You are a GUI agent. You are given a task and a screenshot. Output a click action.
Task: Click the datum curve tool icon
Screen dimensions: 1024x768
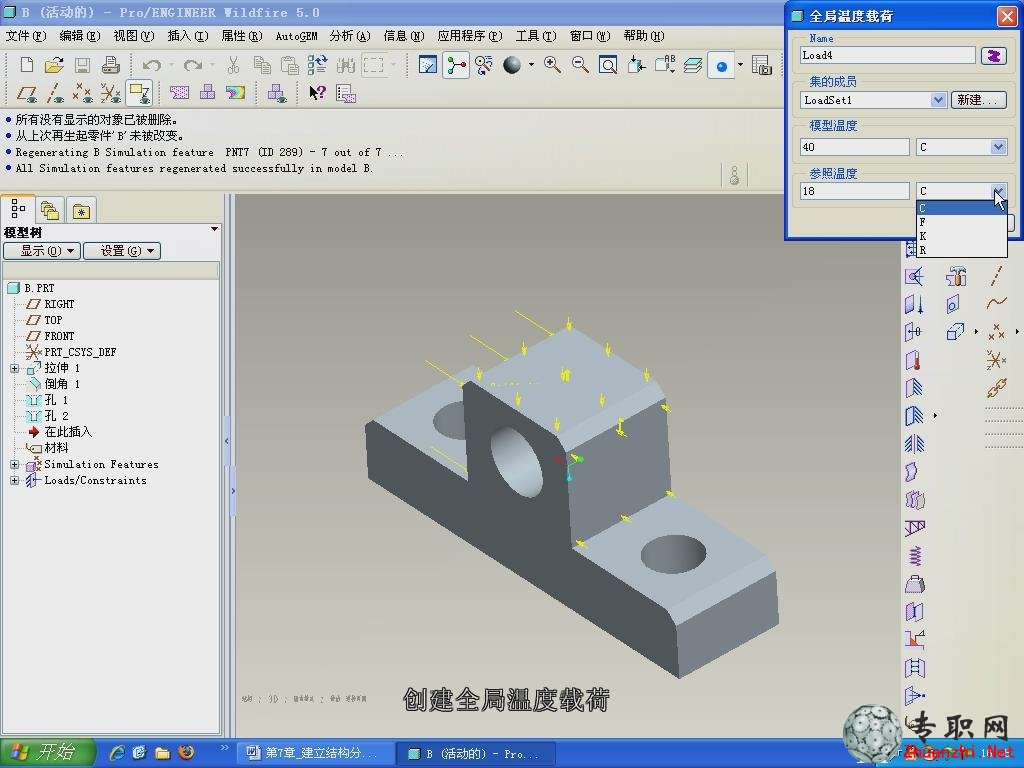coord(997,304)
